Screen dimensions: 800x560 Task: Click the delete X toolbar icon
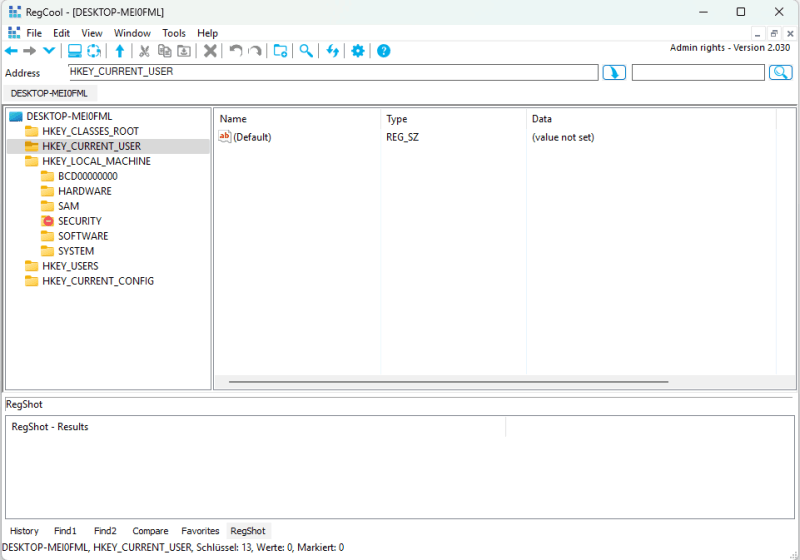click(210, 51)
